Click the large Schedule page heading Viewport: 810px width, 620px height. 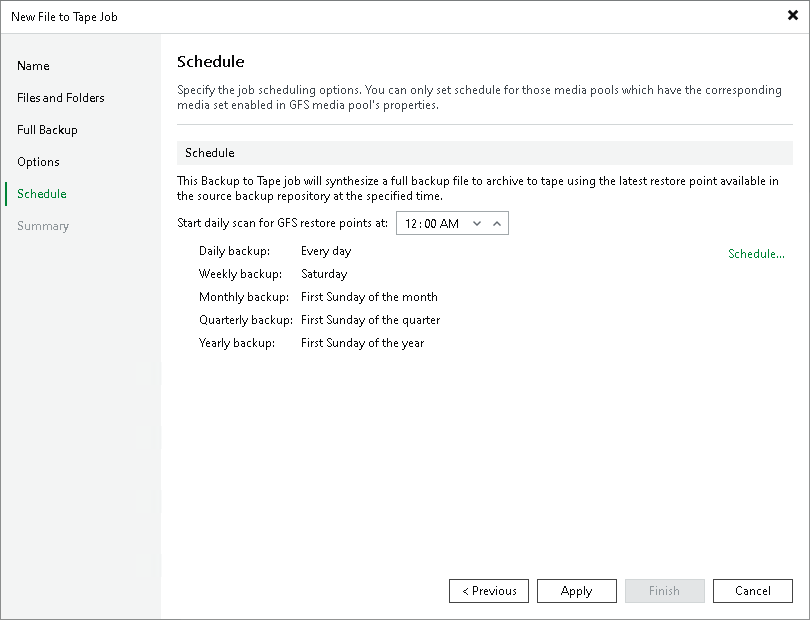coord(210,61)
